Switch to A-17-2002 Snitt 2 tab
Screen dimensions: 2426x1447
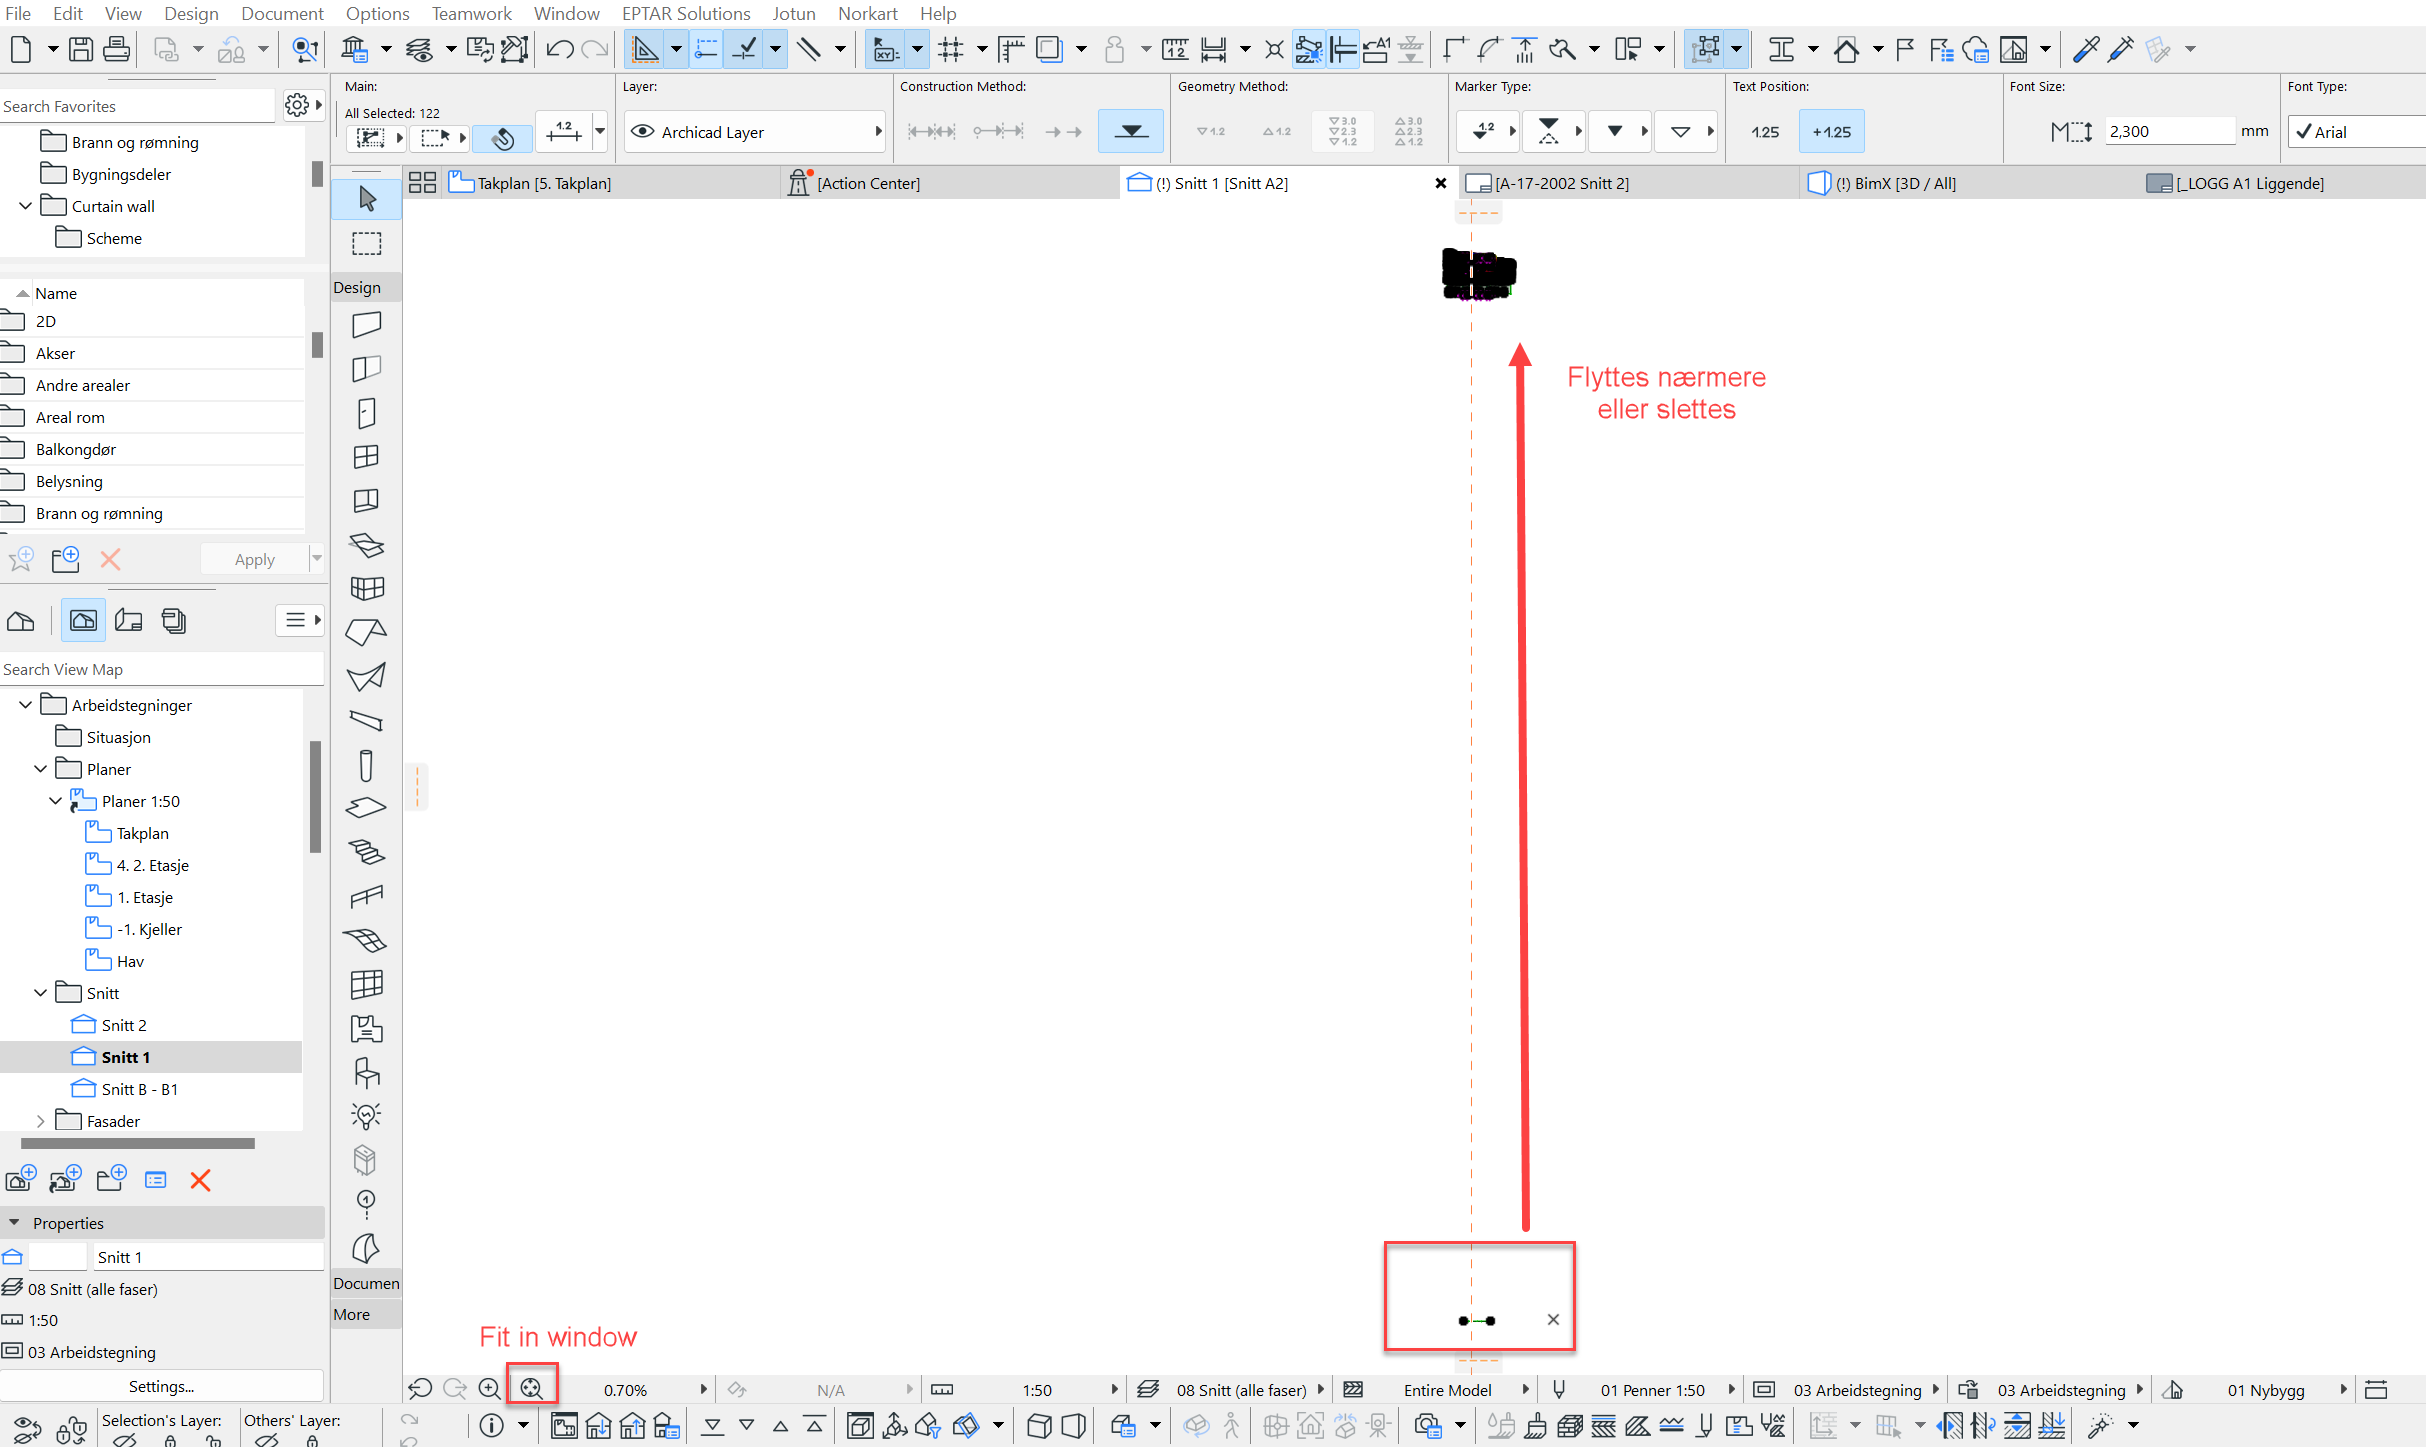click(x=1560, y=183)
